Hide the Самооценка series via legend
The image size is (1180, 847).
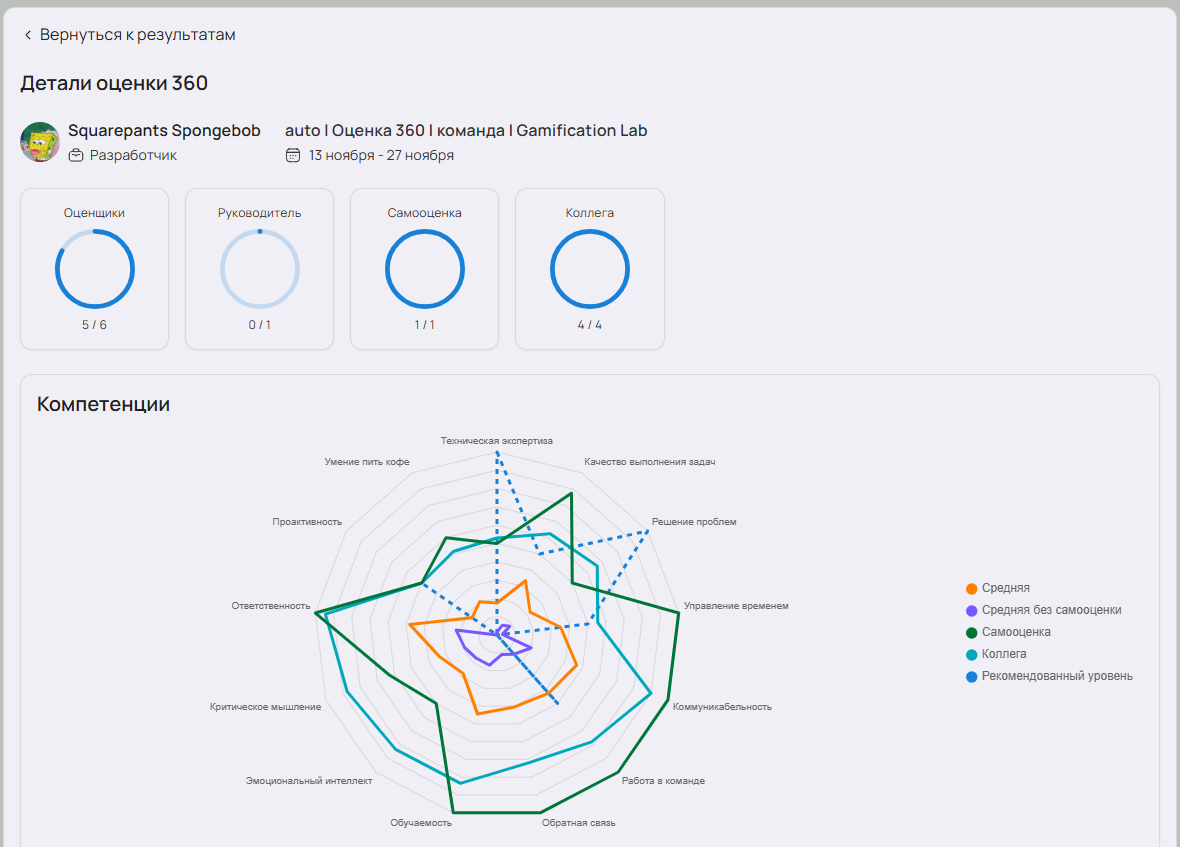coord(1016,632)
